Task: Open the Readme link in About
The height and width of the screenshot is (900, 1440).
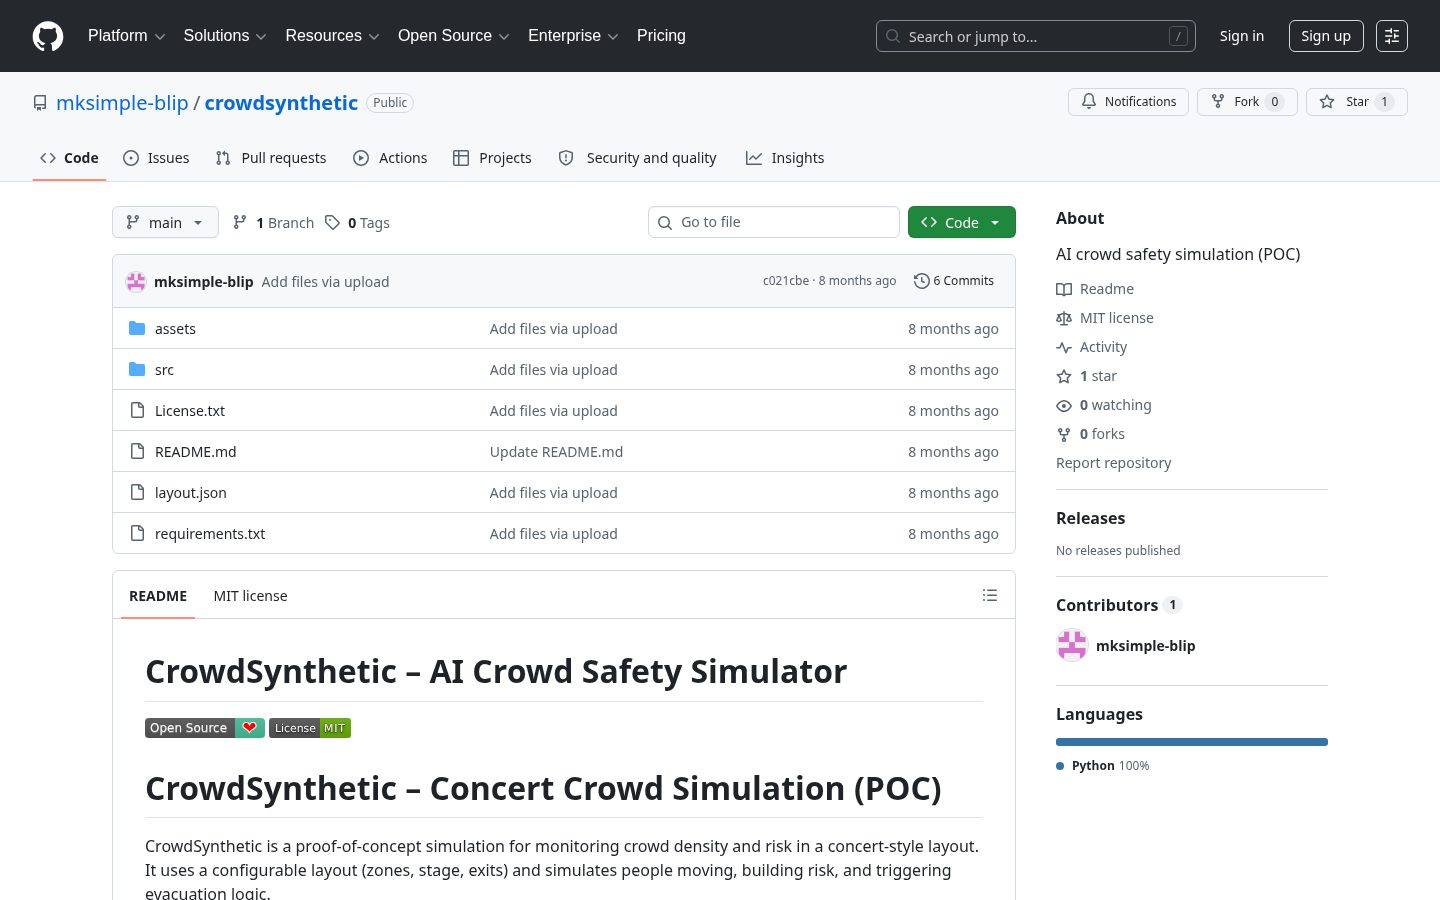Action: pos(1095,289)
